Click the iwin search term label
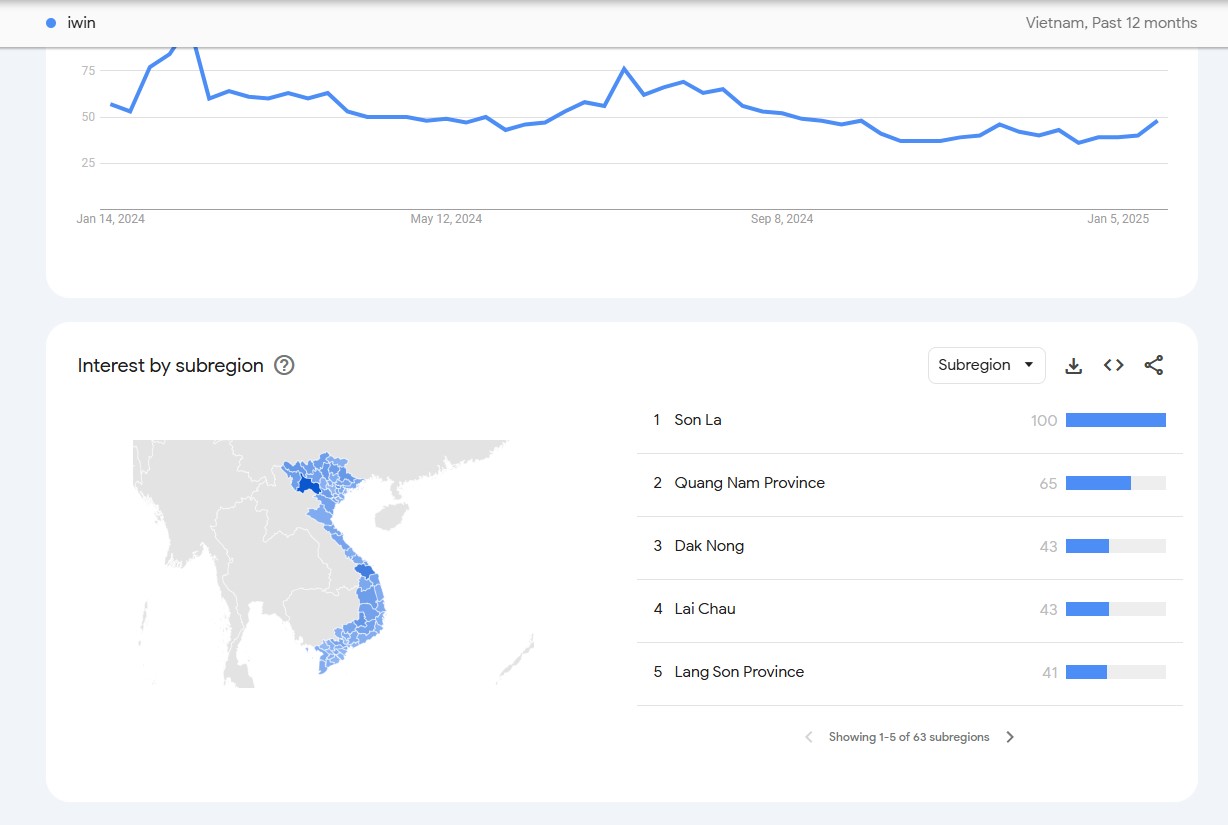This screenshot has width=1228, height=825. pyautogui.click(x=82, y=22)
